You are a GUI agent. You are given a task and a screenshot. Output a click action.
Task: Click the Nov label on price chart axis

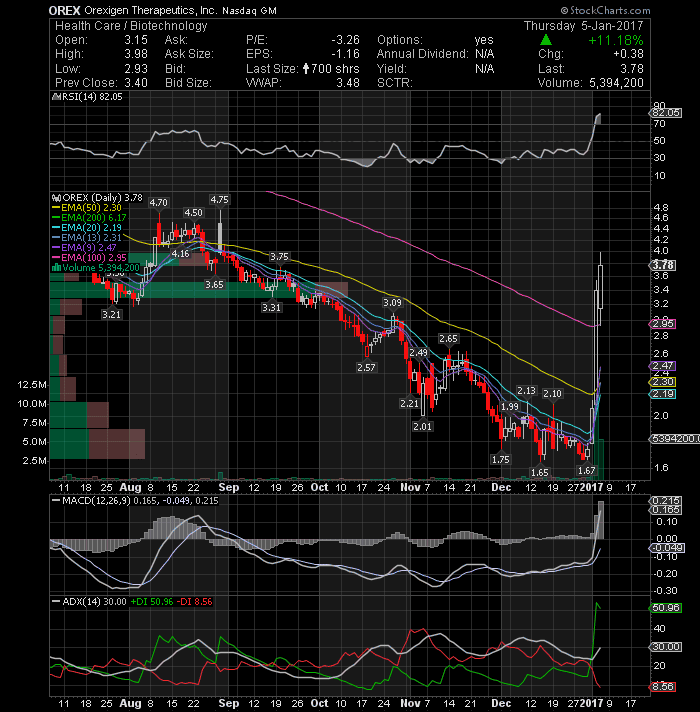point(410,488)
